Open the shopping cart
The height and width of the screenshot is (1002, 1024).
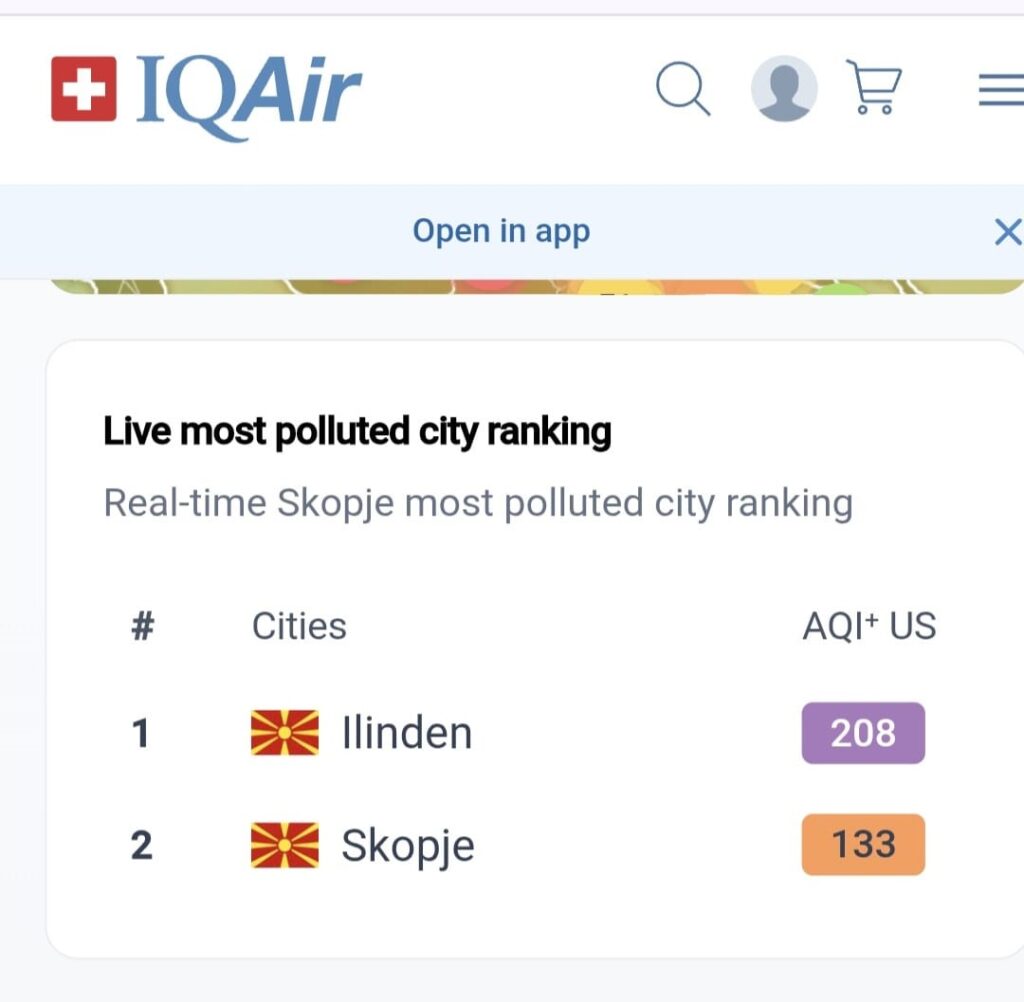(x=873, y=87)
